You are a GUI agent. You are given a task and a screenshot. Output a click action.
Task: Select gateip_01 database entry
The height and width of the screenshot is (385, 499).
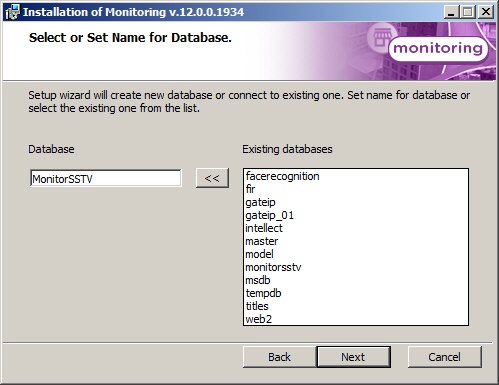[x=269, y=215]
